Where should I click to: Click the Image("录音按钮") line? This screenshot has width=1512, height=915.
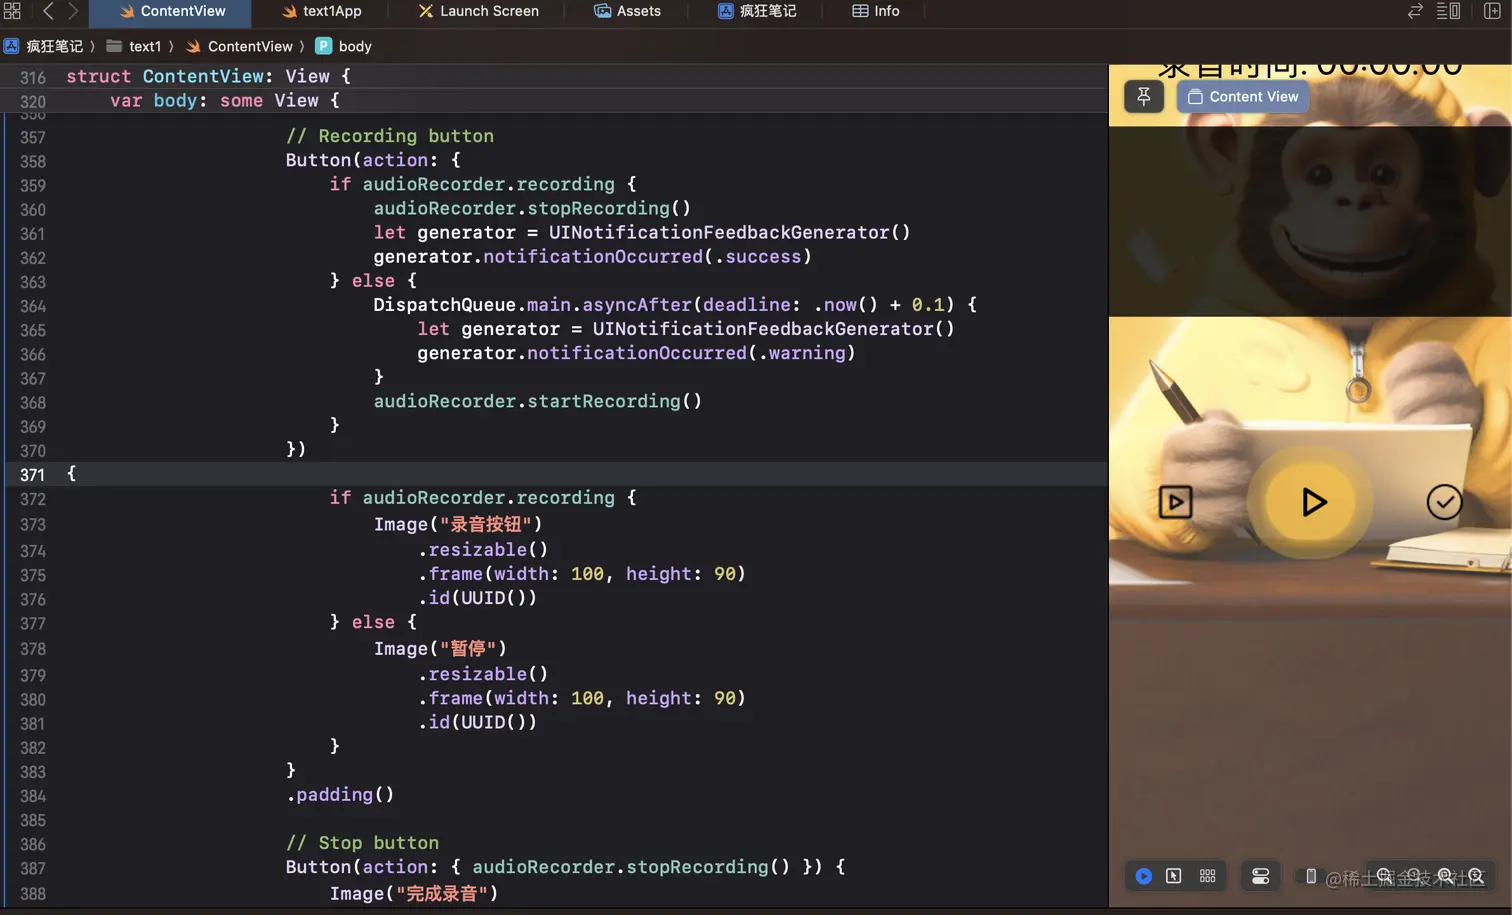(x=458, y=524)
